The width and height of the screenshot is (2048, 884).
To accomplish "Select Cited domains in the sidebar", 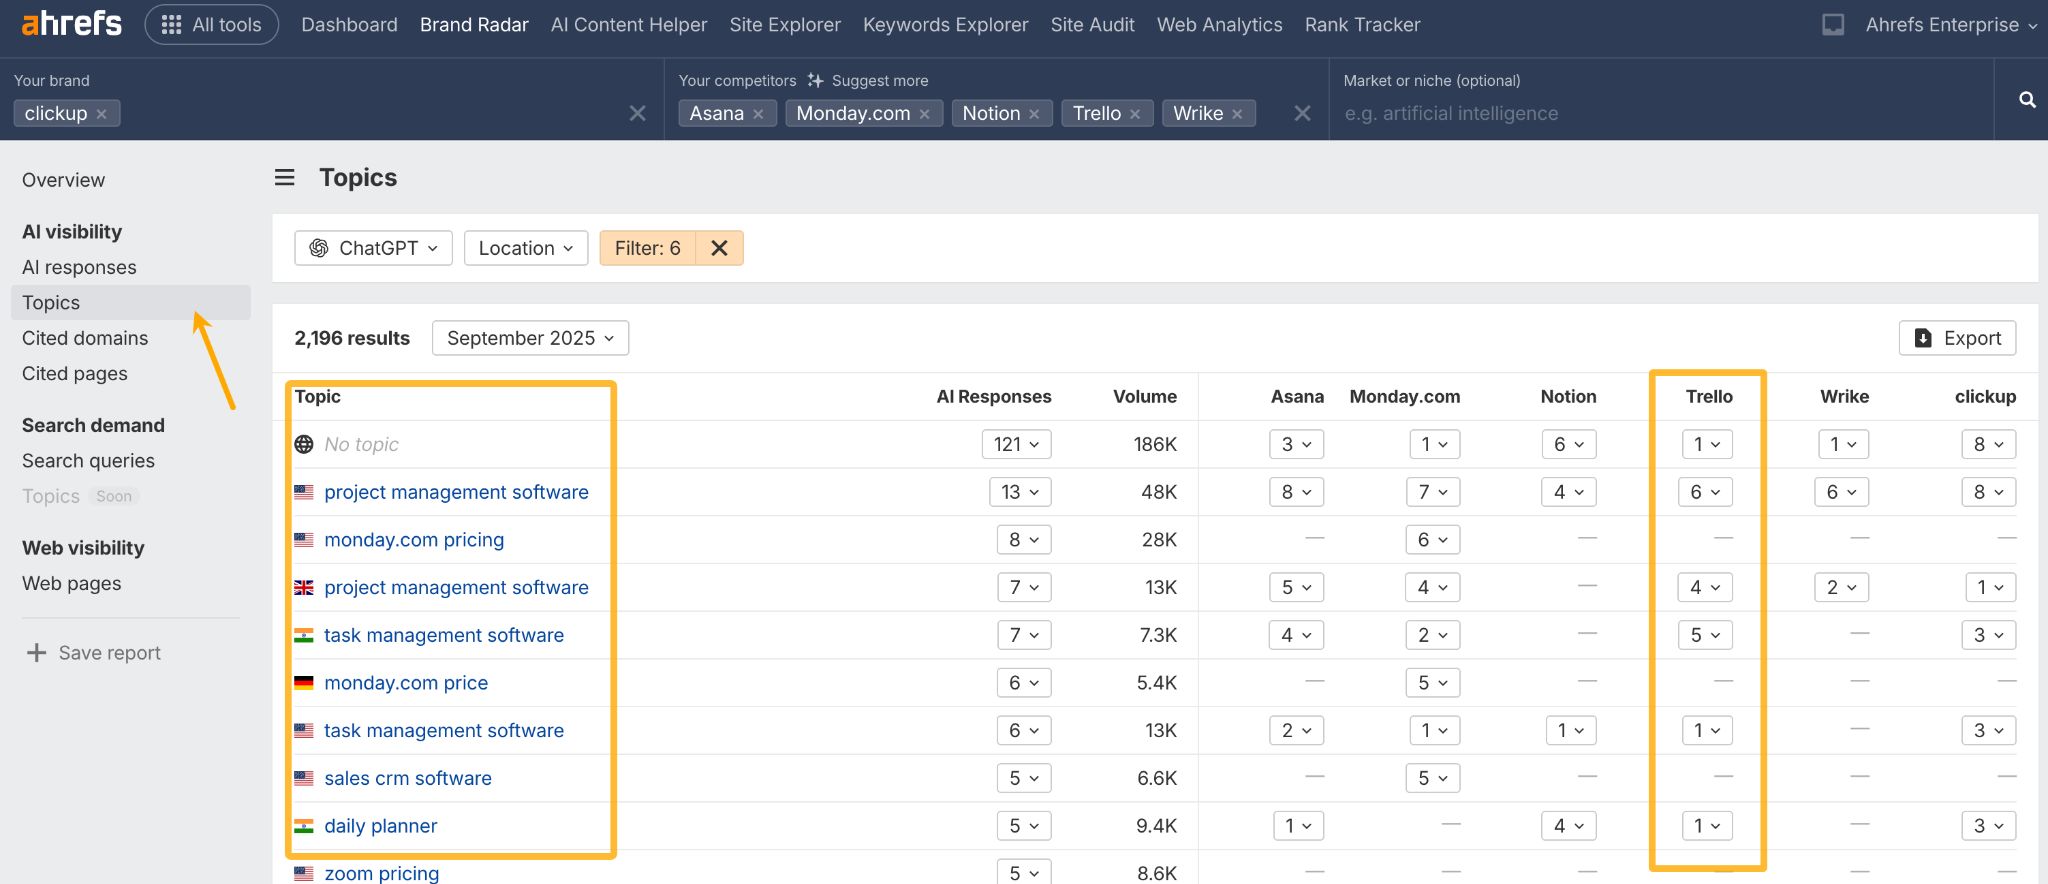I will pyautogui.click(x=85, y=338).
